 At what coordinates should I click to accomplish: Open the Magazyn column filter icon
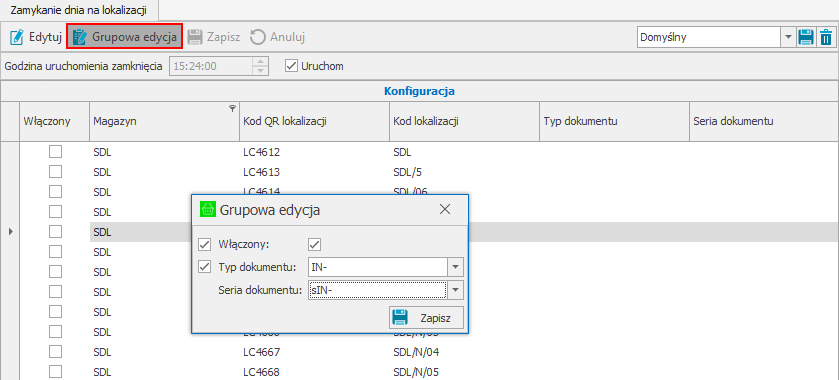232,108
